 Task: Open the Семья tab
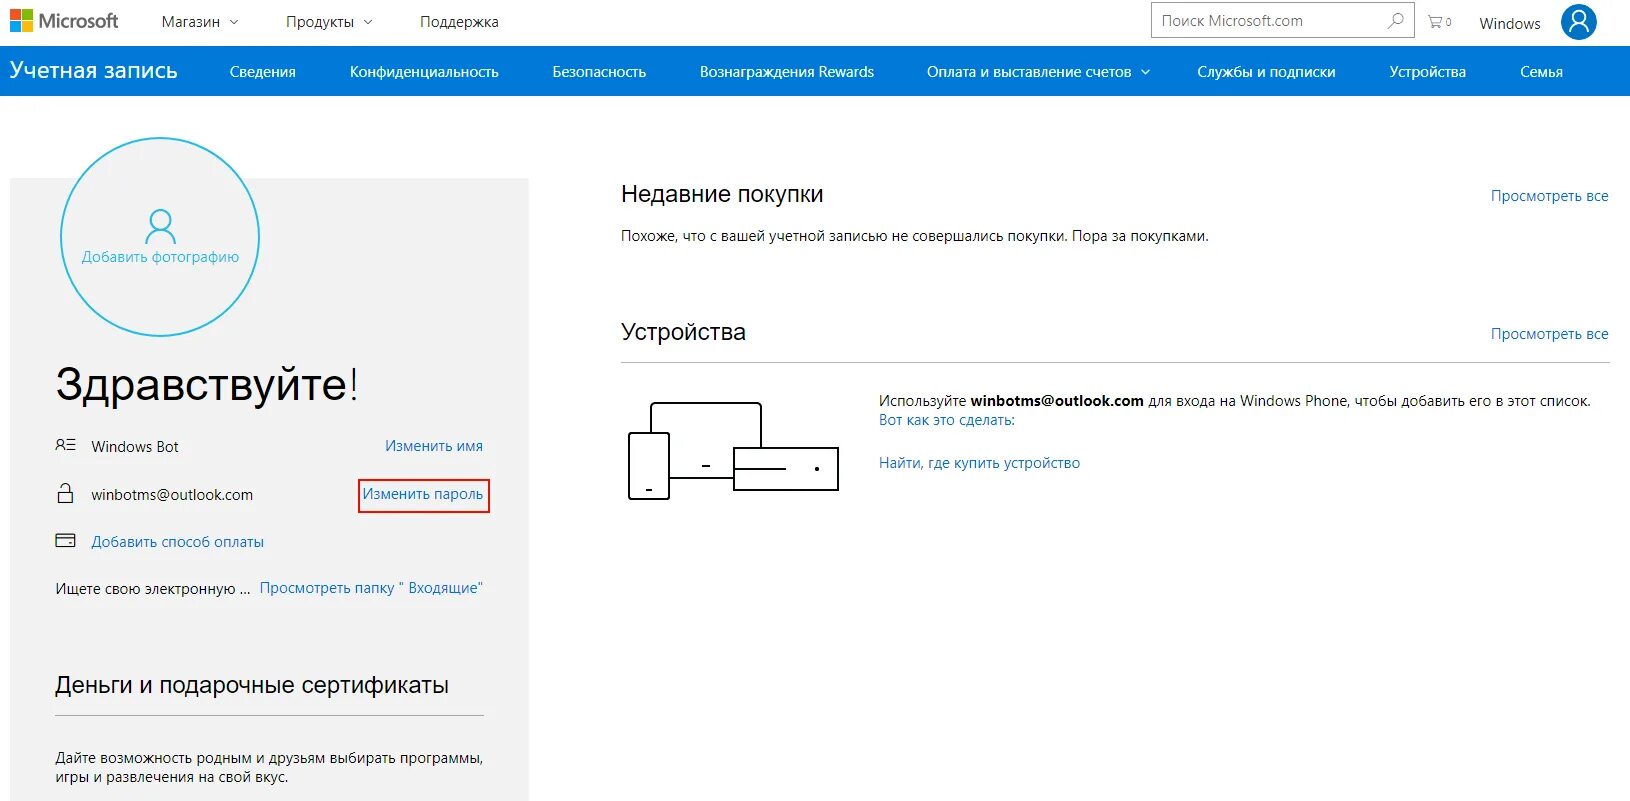click(x=1541, y=72)
